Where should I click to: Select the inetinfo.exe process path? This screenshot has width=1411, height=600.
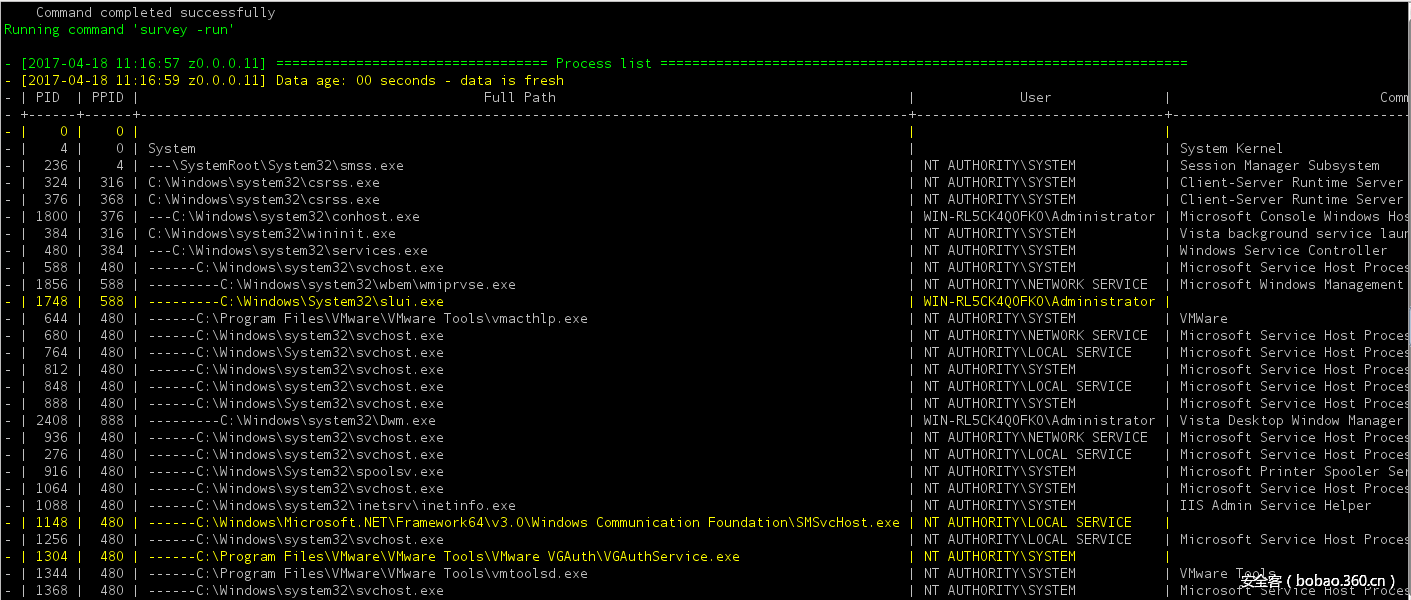tap(332, 505)
